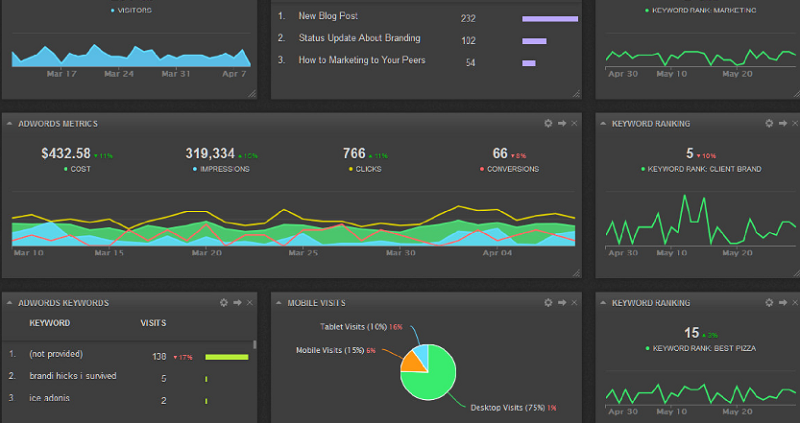Open gear on Client Brand Keyword Ranking widget

[x=770, y=123]
